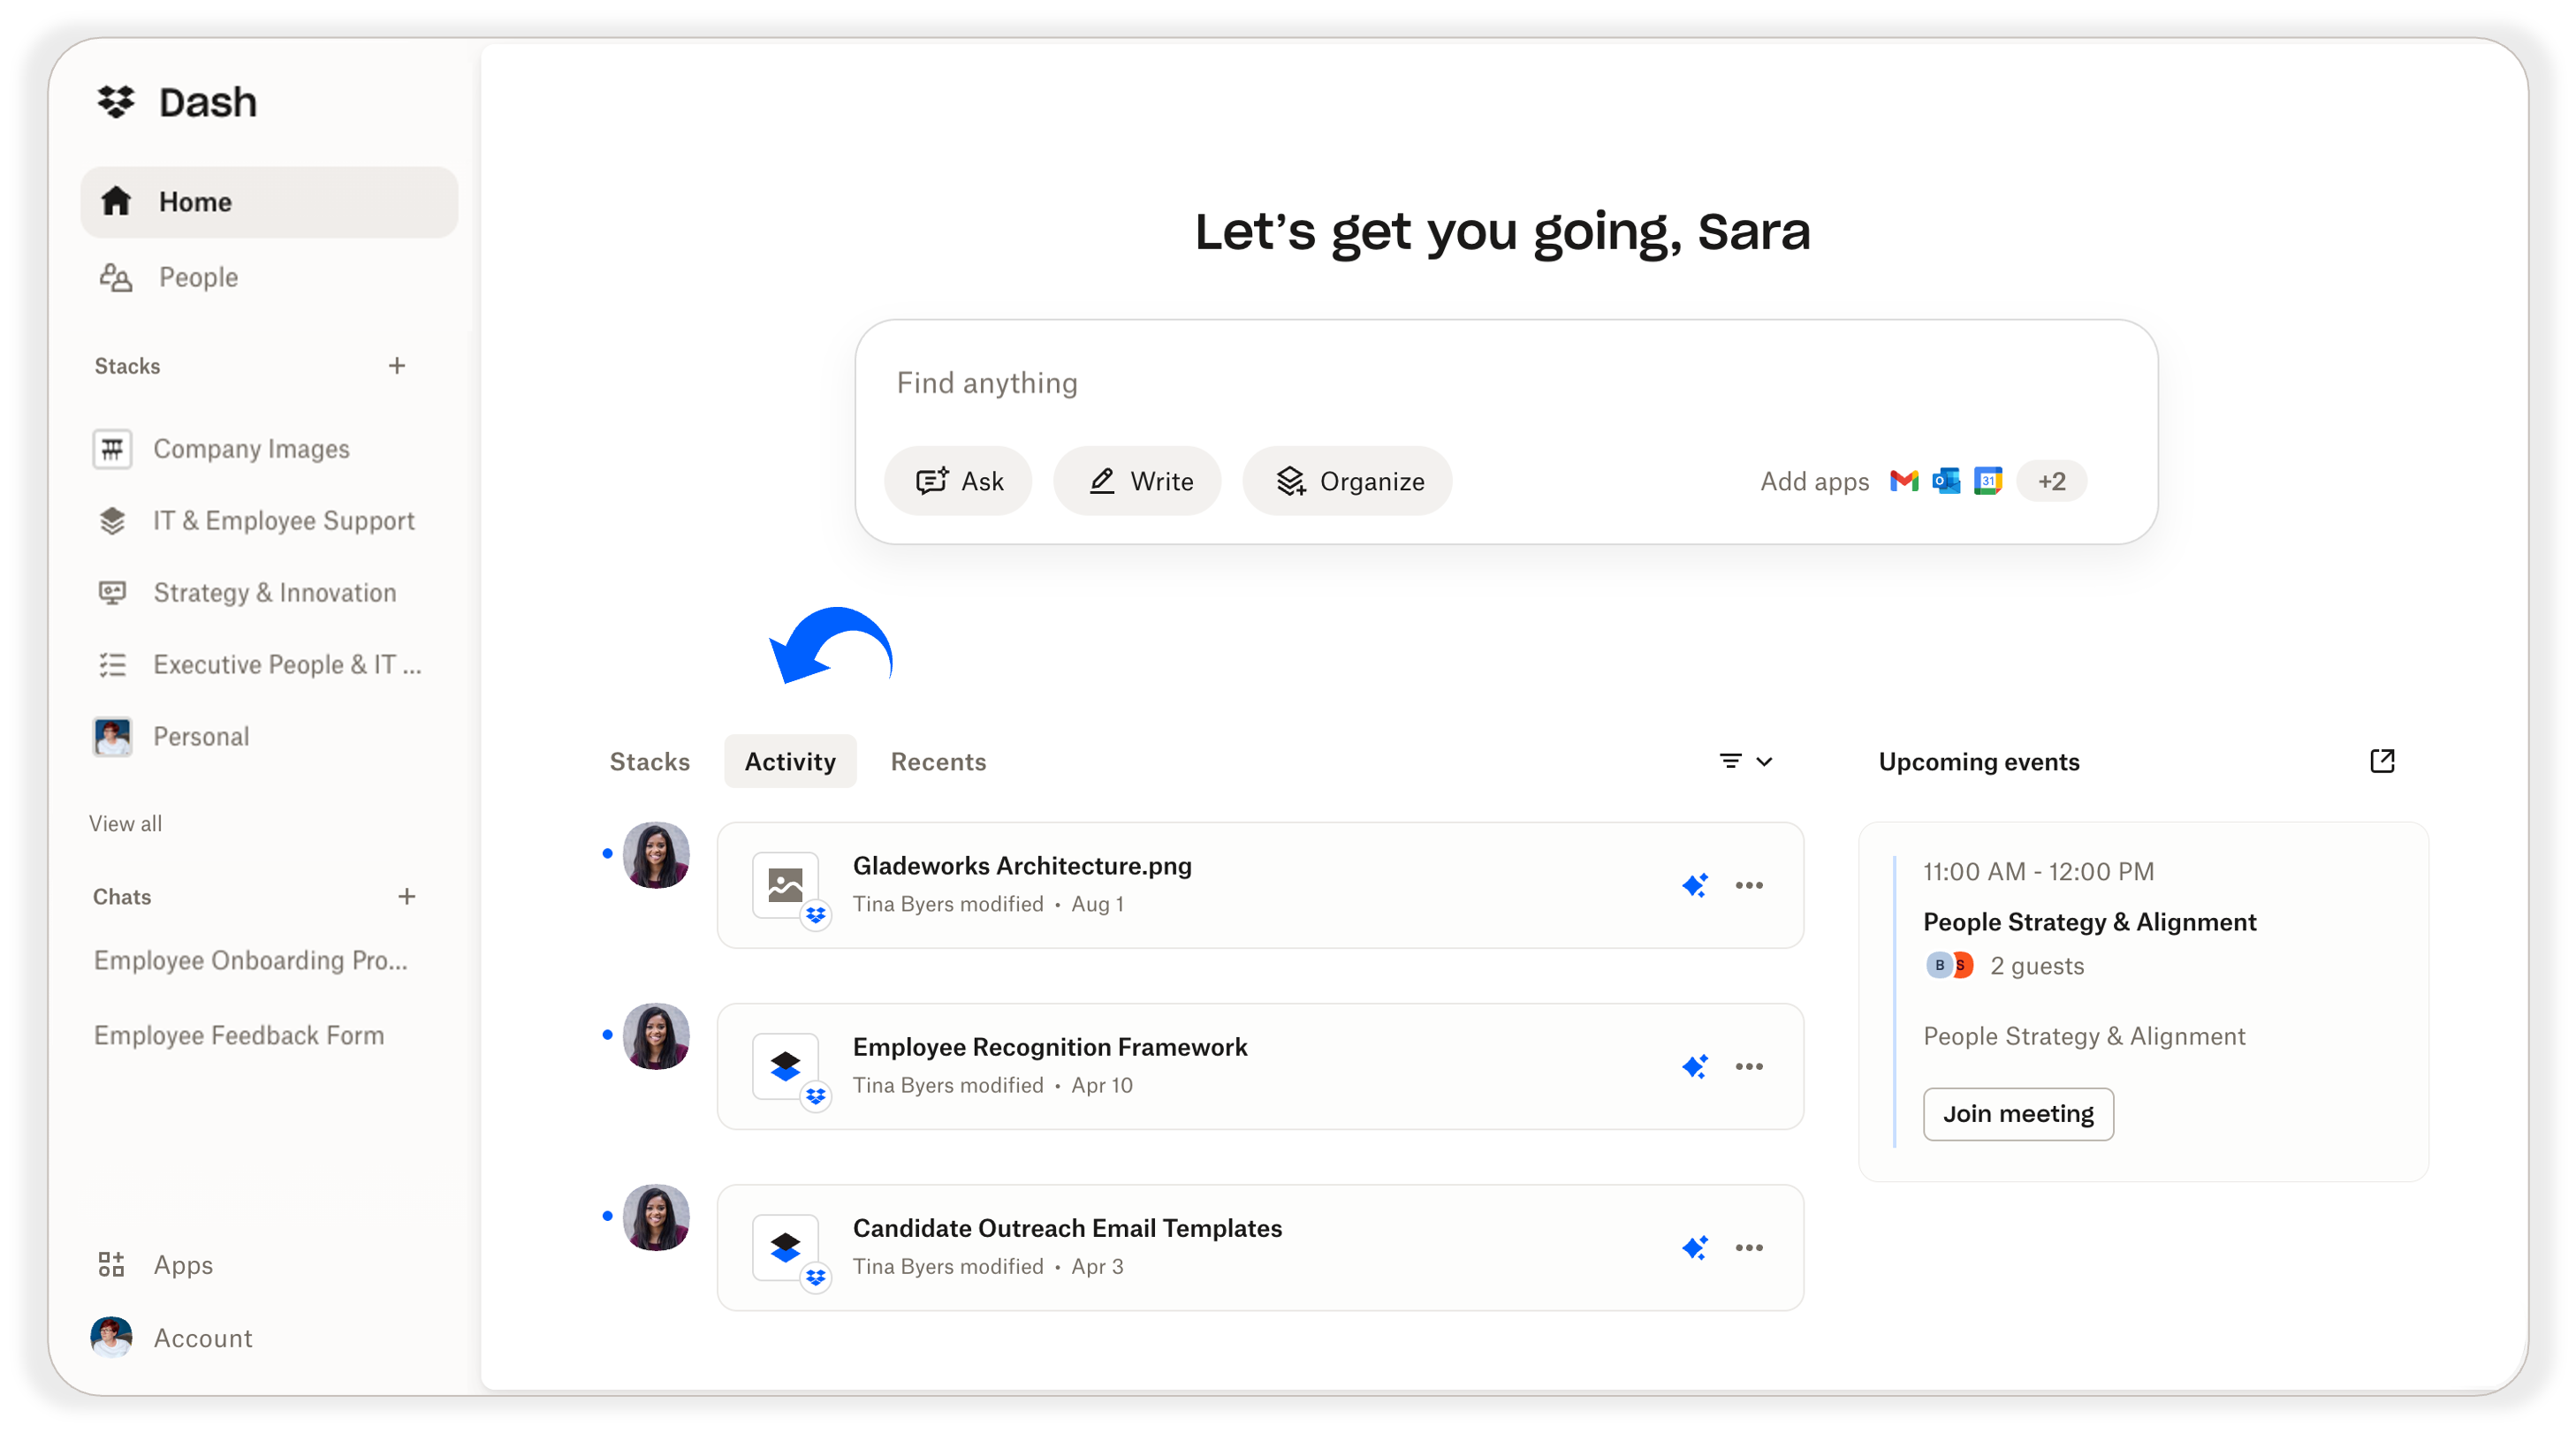This screenshot has width=2576, height=1433.
Task: Open the IT & Employee Support stack
Action: (283, 521)
